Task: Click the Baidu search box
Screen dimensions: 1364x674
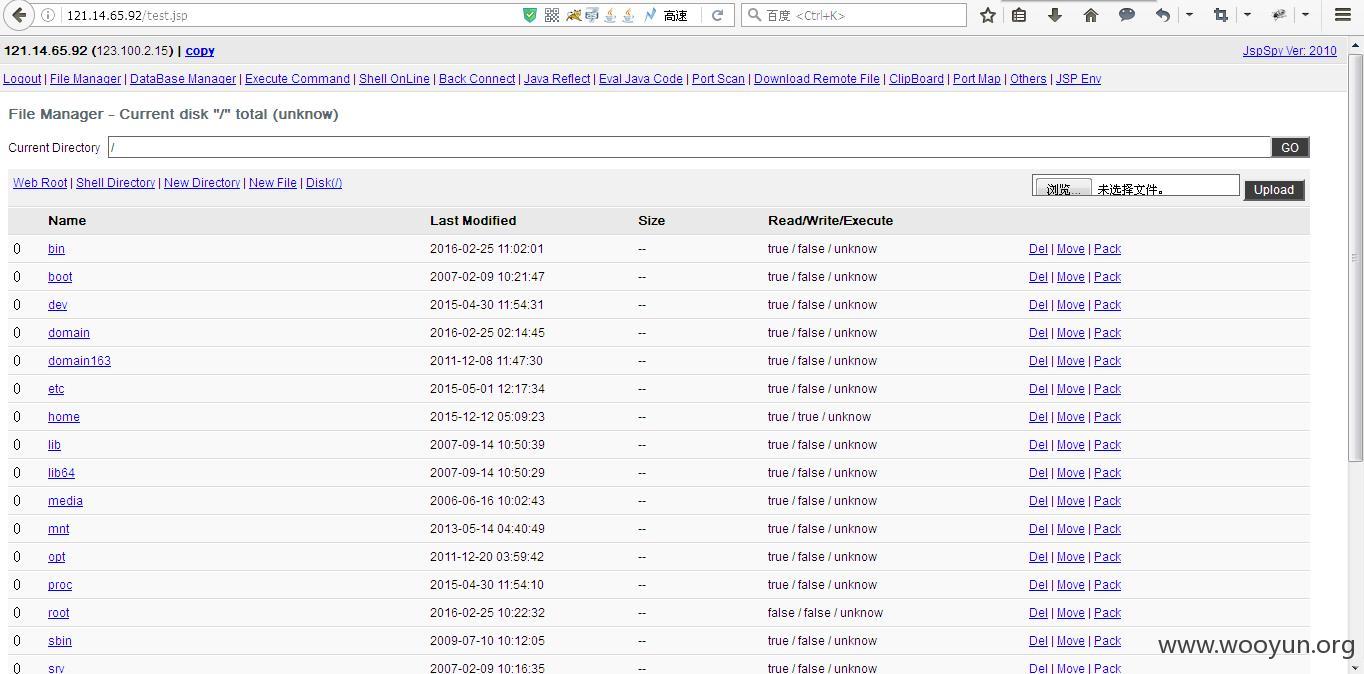Action: pyautogui.click(x=854, y=15)
